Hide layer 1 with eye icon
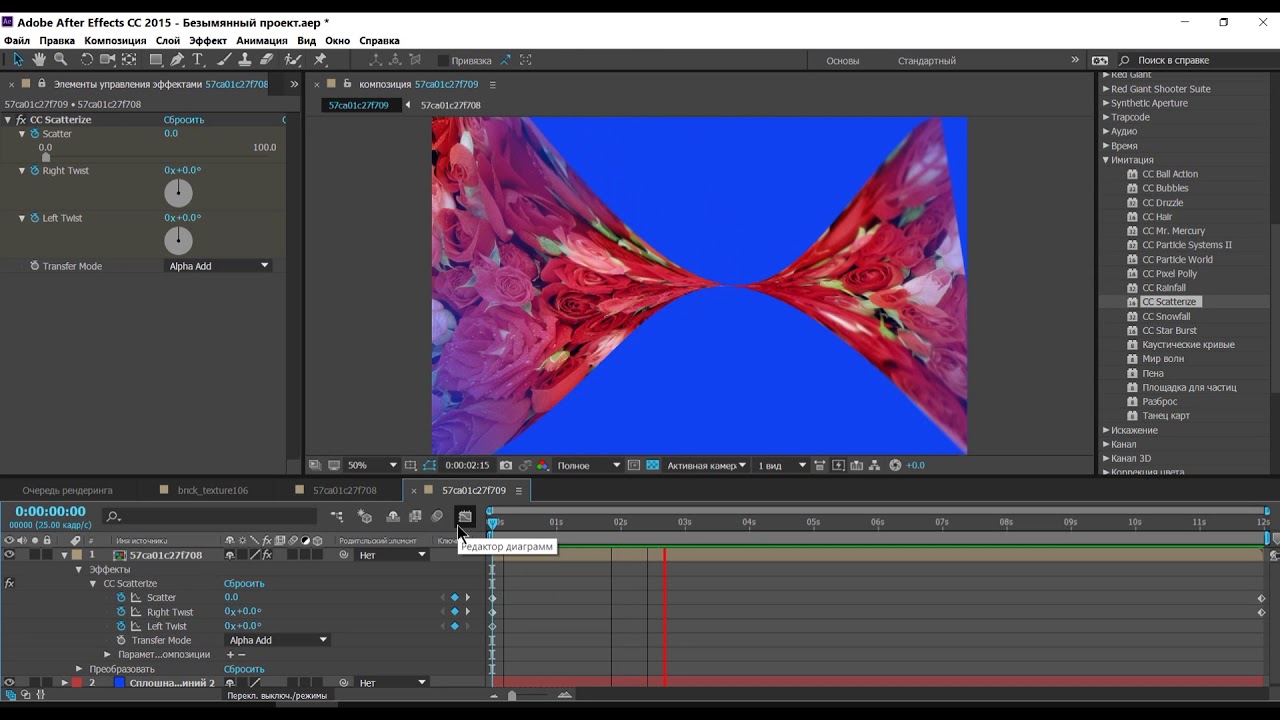 (9, 555)
